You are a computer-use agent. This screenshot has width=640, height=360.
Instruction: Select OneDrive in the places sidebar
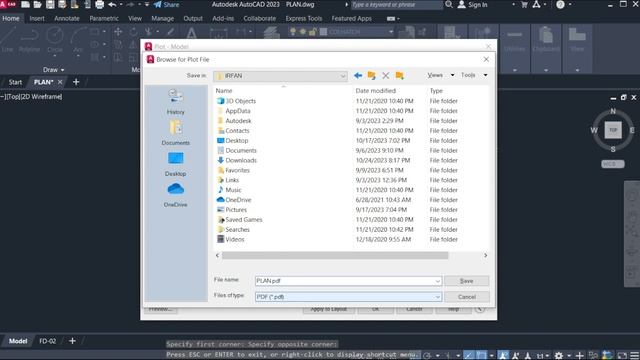176,195
